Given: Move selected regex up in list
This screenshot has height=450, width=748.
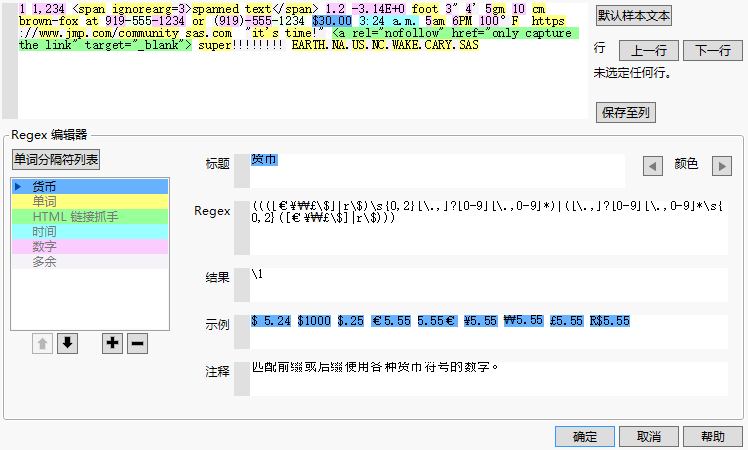Looking at the screenshot, I should (42, 344).
